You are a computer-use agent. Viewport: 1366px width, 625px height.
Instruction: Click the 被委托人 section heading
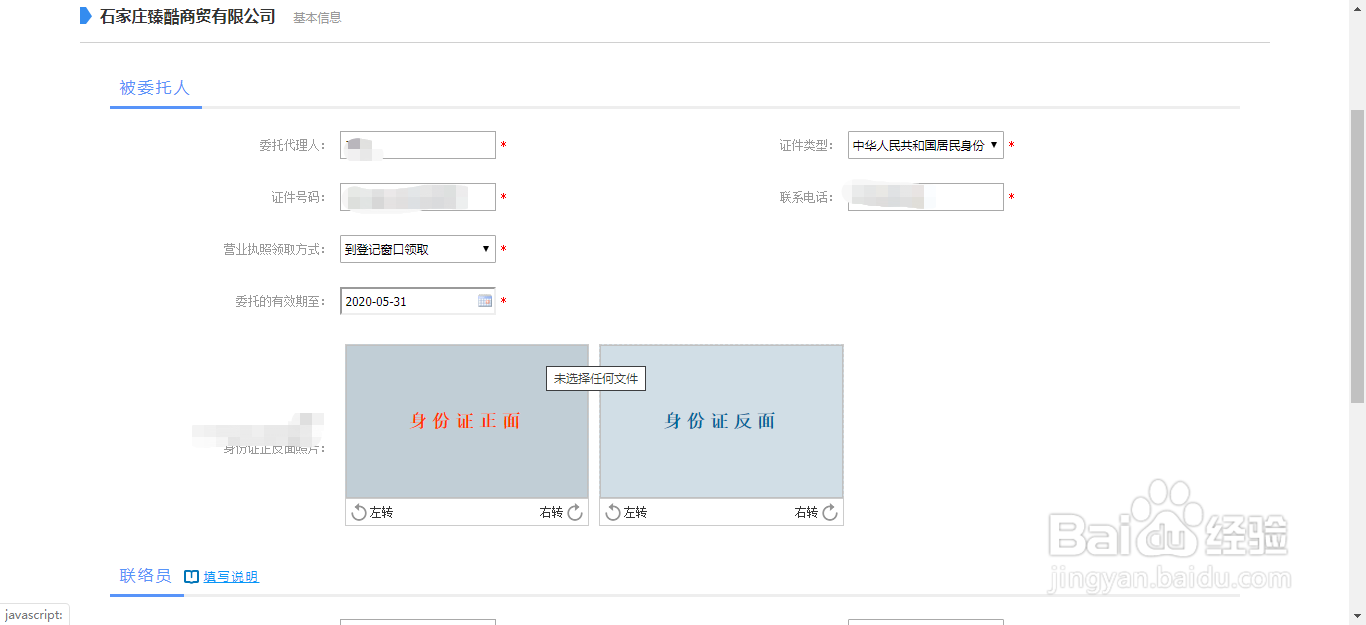(155, 87)
